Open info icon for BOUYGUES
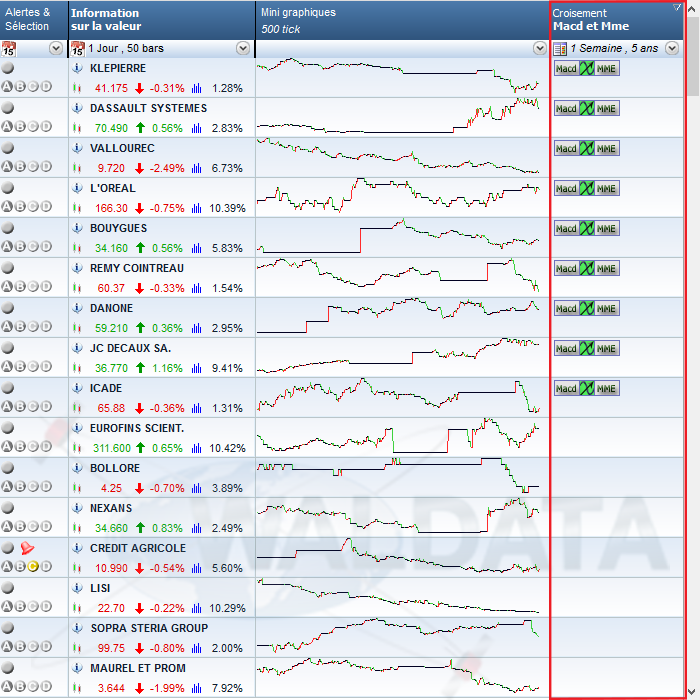The height and width of the screenshot is (700, 700). click(x=77, y=228)
